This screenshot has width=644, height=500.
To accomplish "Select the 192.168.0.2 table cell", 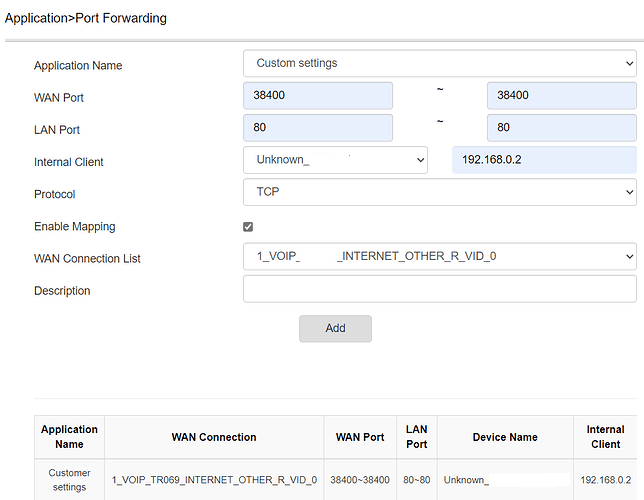I will [x=605, y=480].
